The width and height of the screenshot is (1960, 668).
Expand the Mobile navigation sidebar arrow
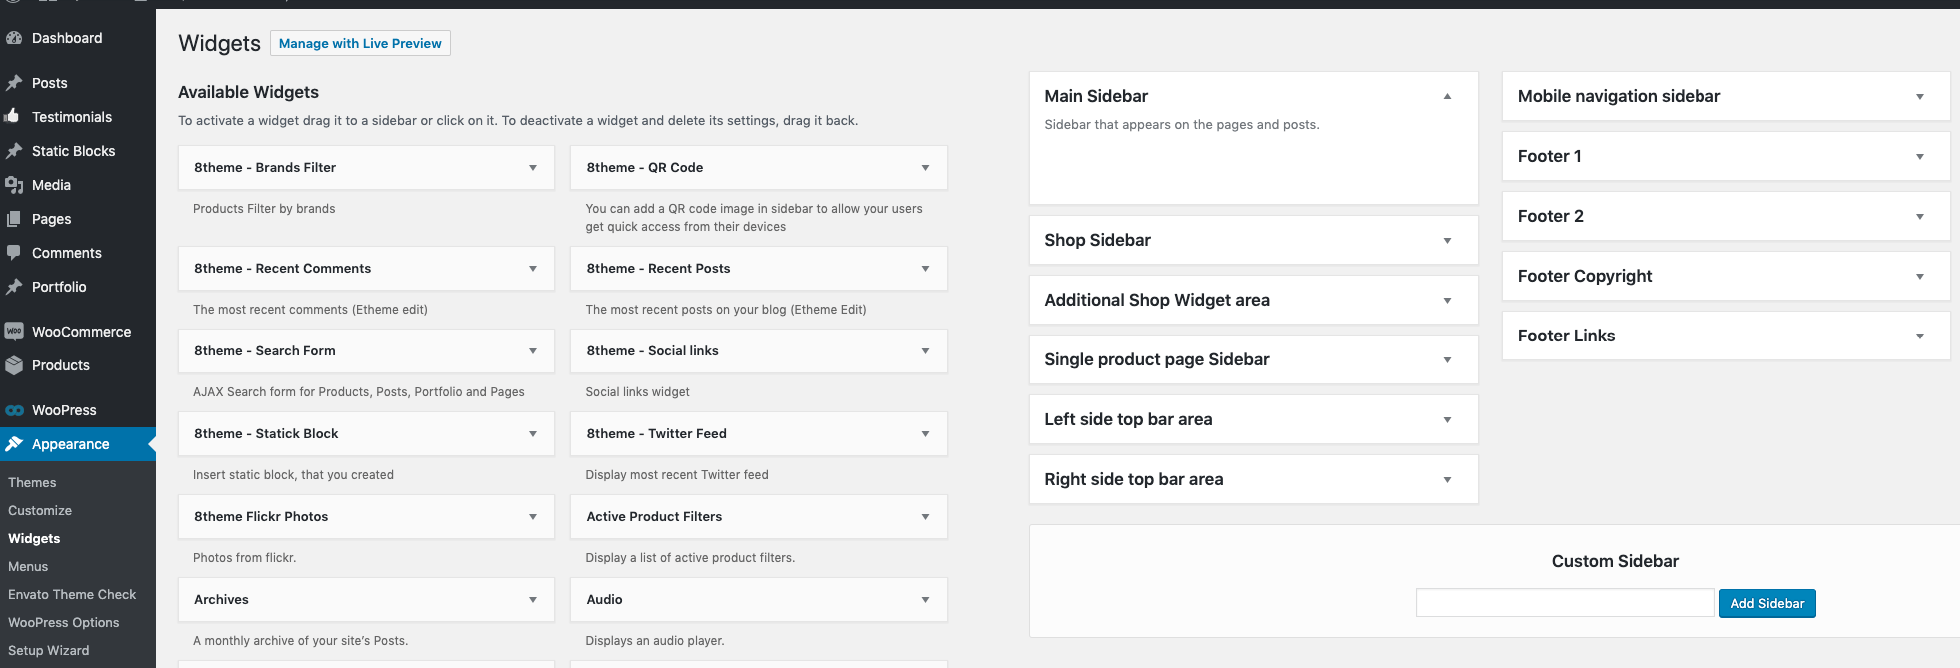[x=1920, y=97]
